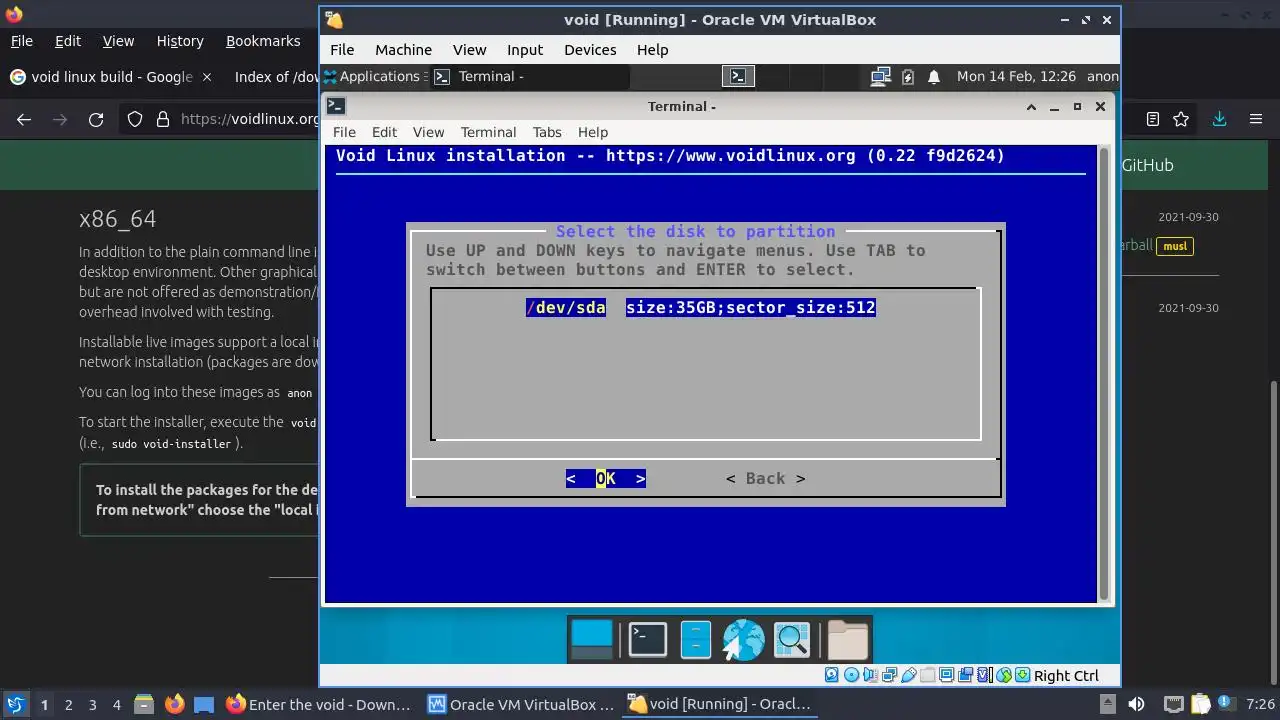Image resolution: width=1280 pixels, height=720 pixels.
Task: Toggle Firefox reader view icon
Action: click(x=1152, y=119)
